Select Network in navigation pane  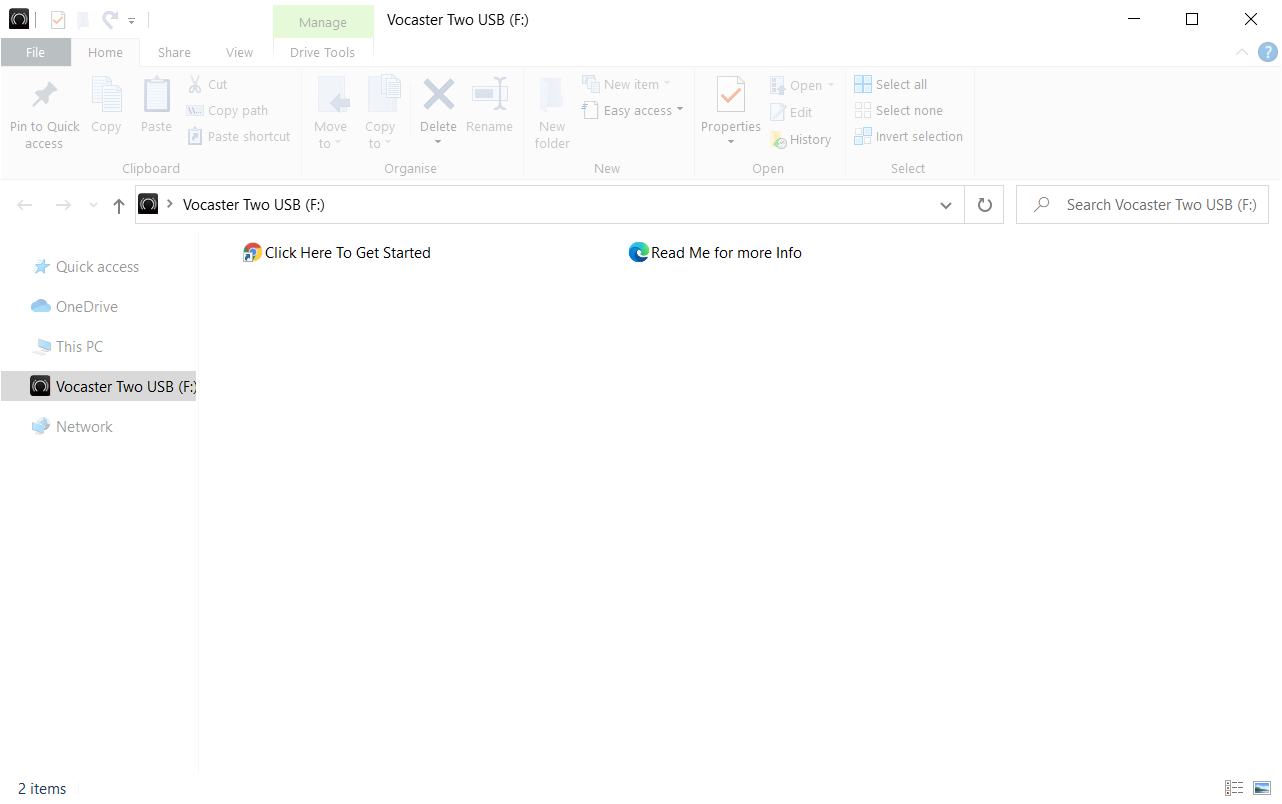[84, 427]
